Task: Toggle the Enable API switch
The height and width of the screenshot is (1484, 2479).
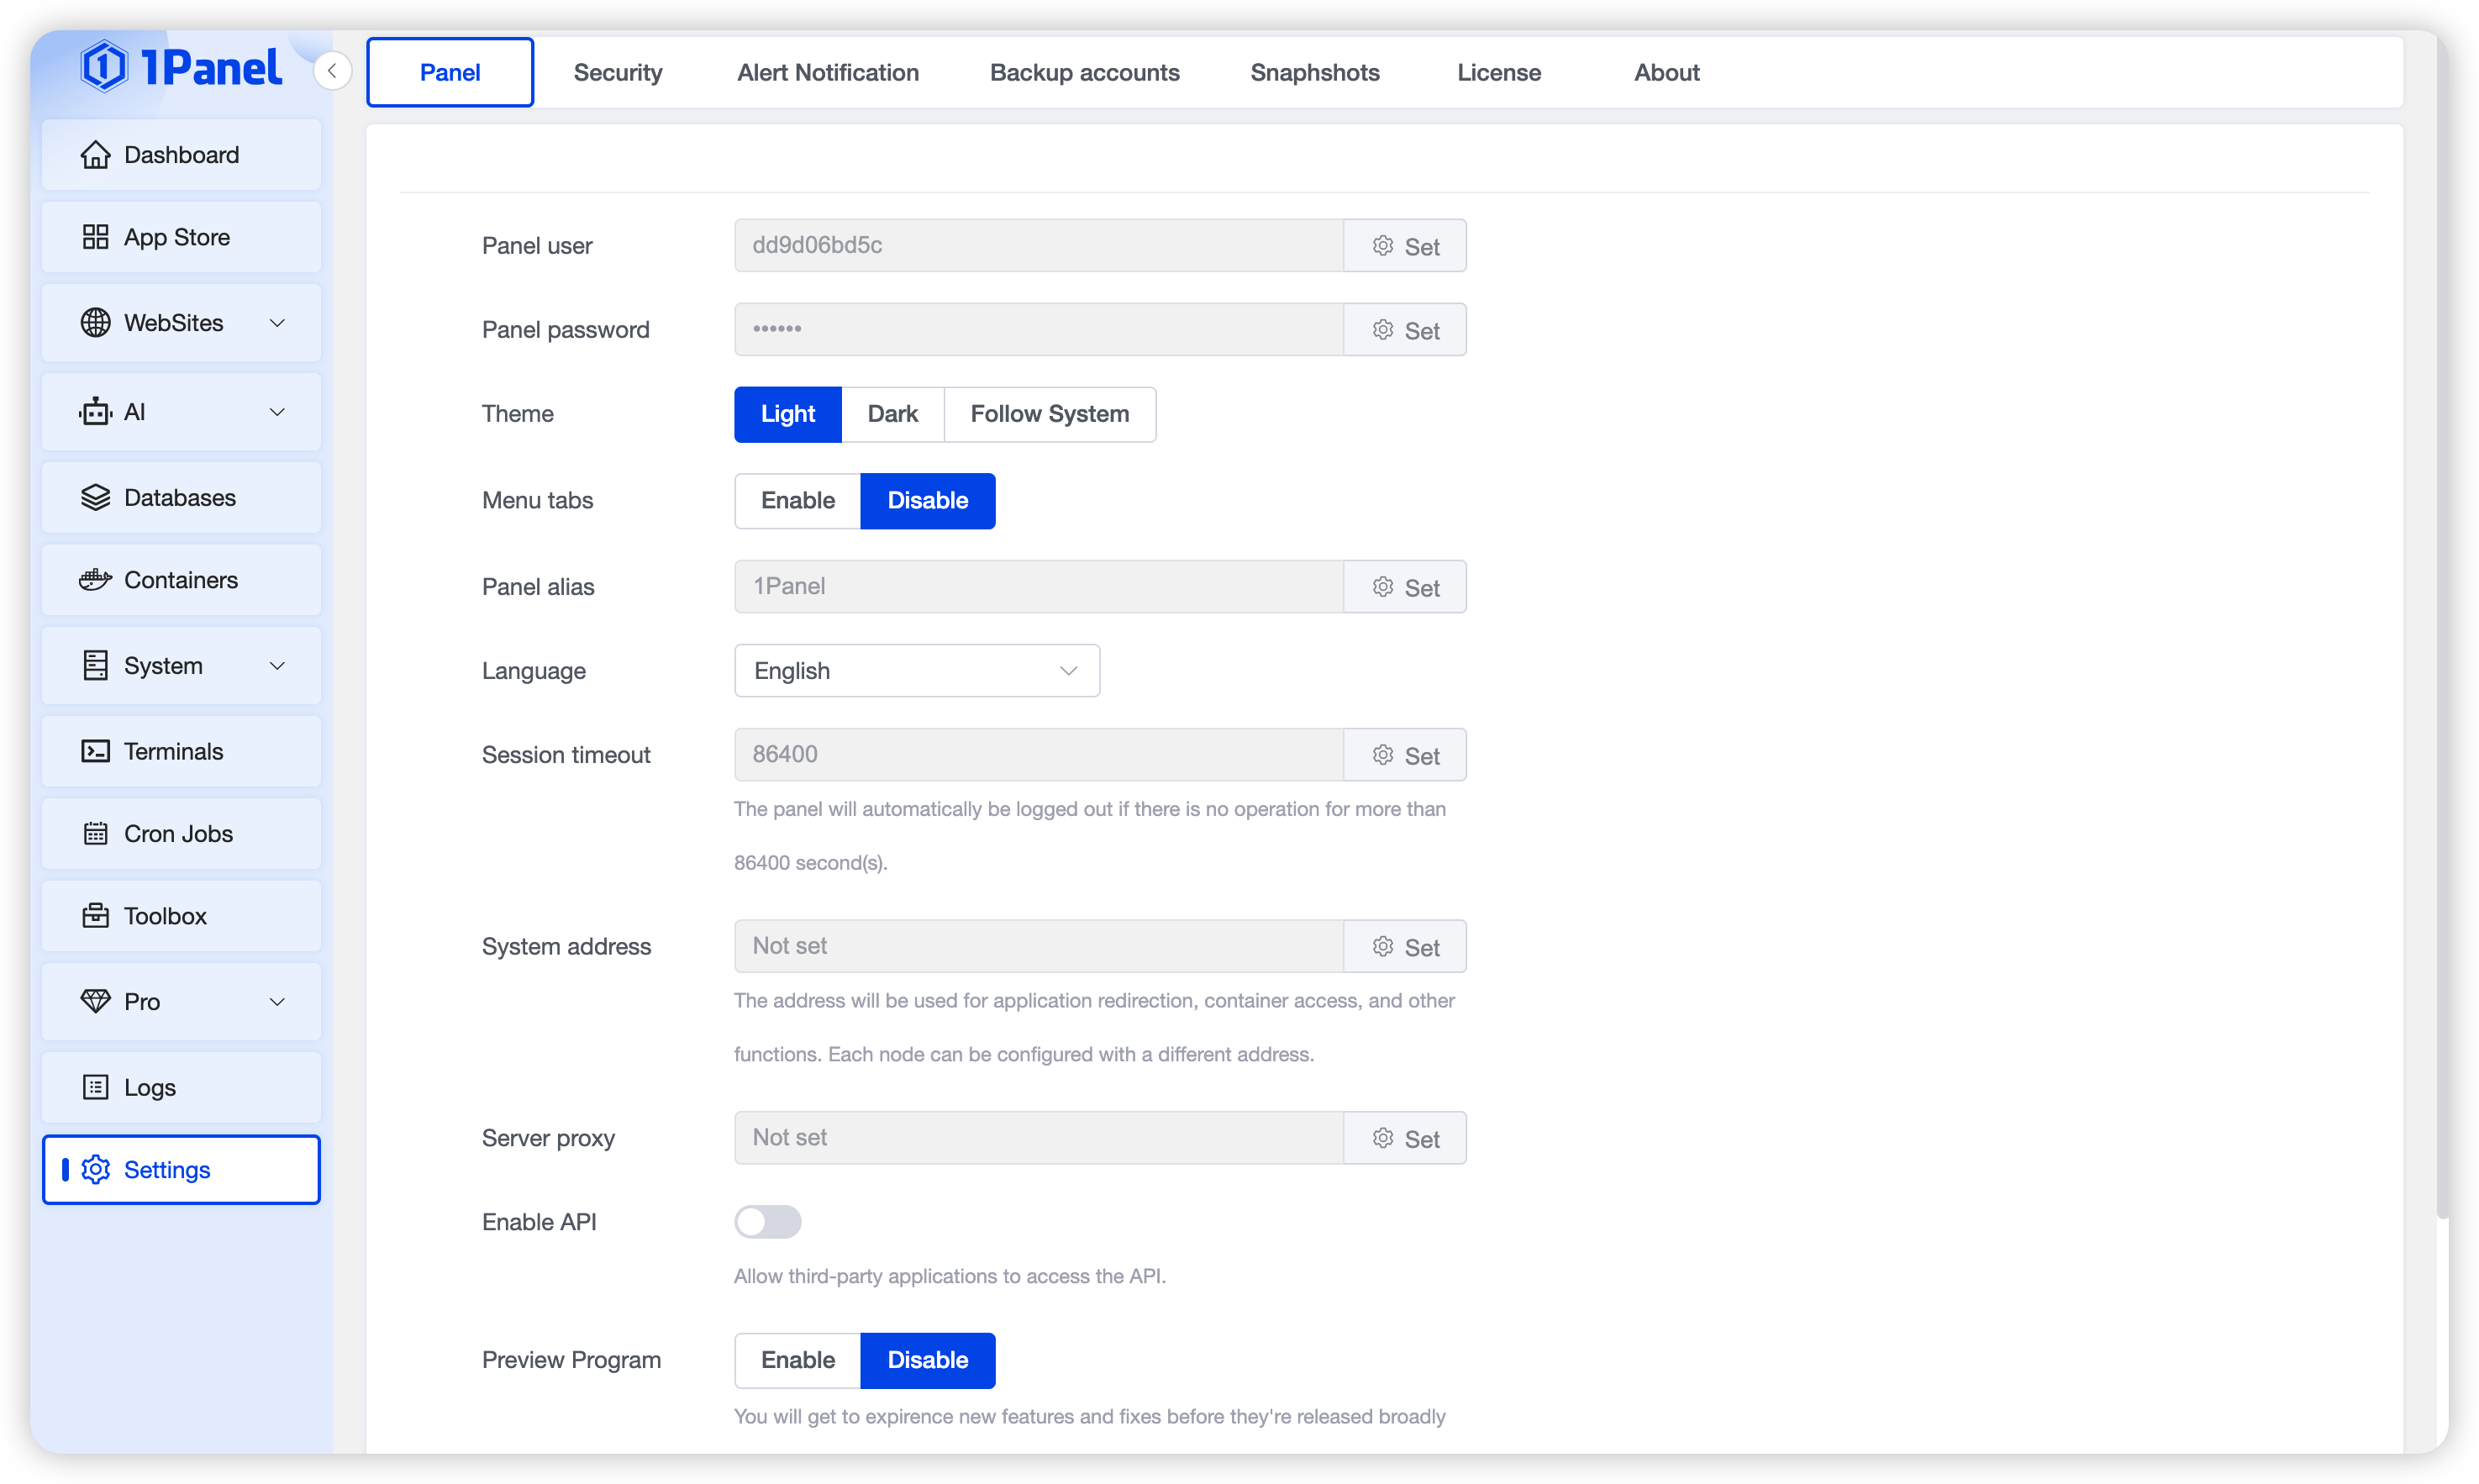Action: tap(767, 1221)
